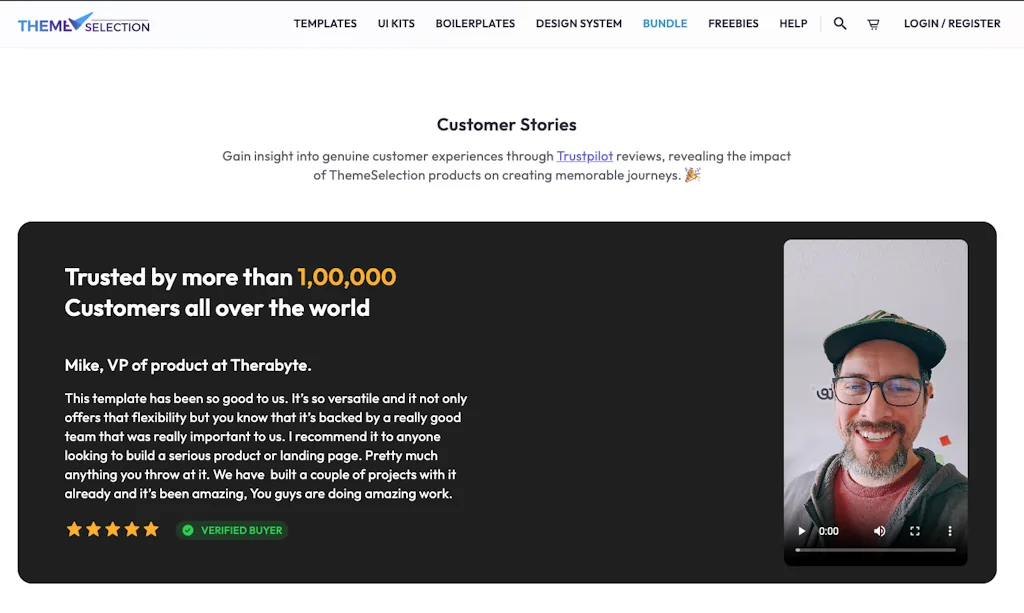
Task: Open the FREEBIES page
Action: (733, 23)
